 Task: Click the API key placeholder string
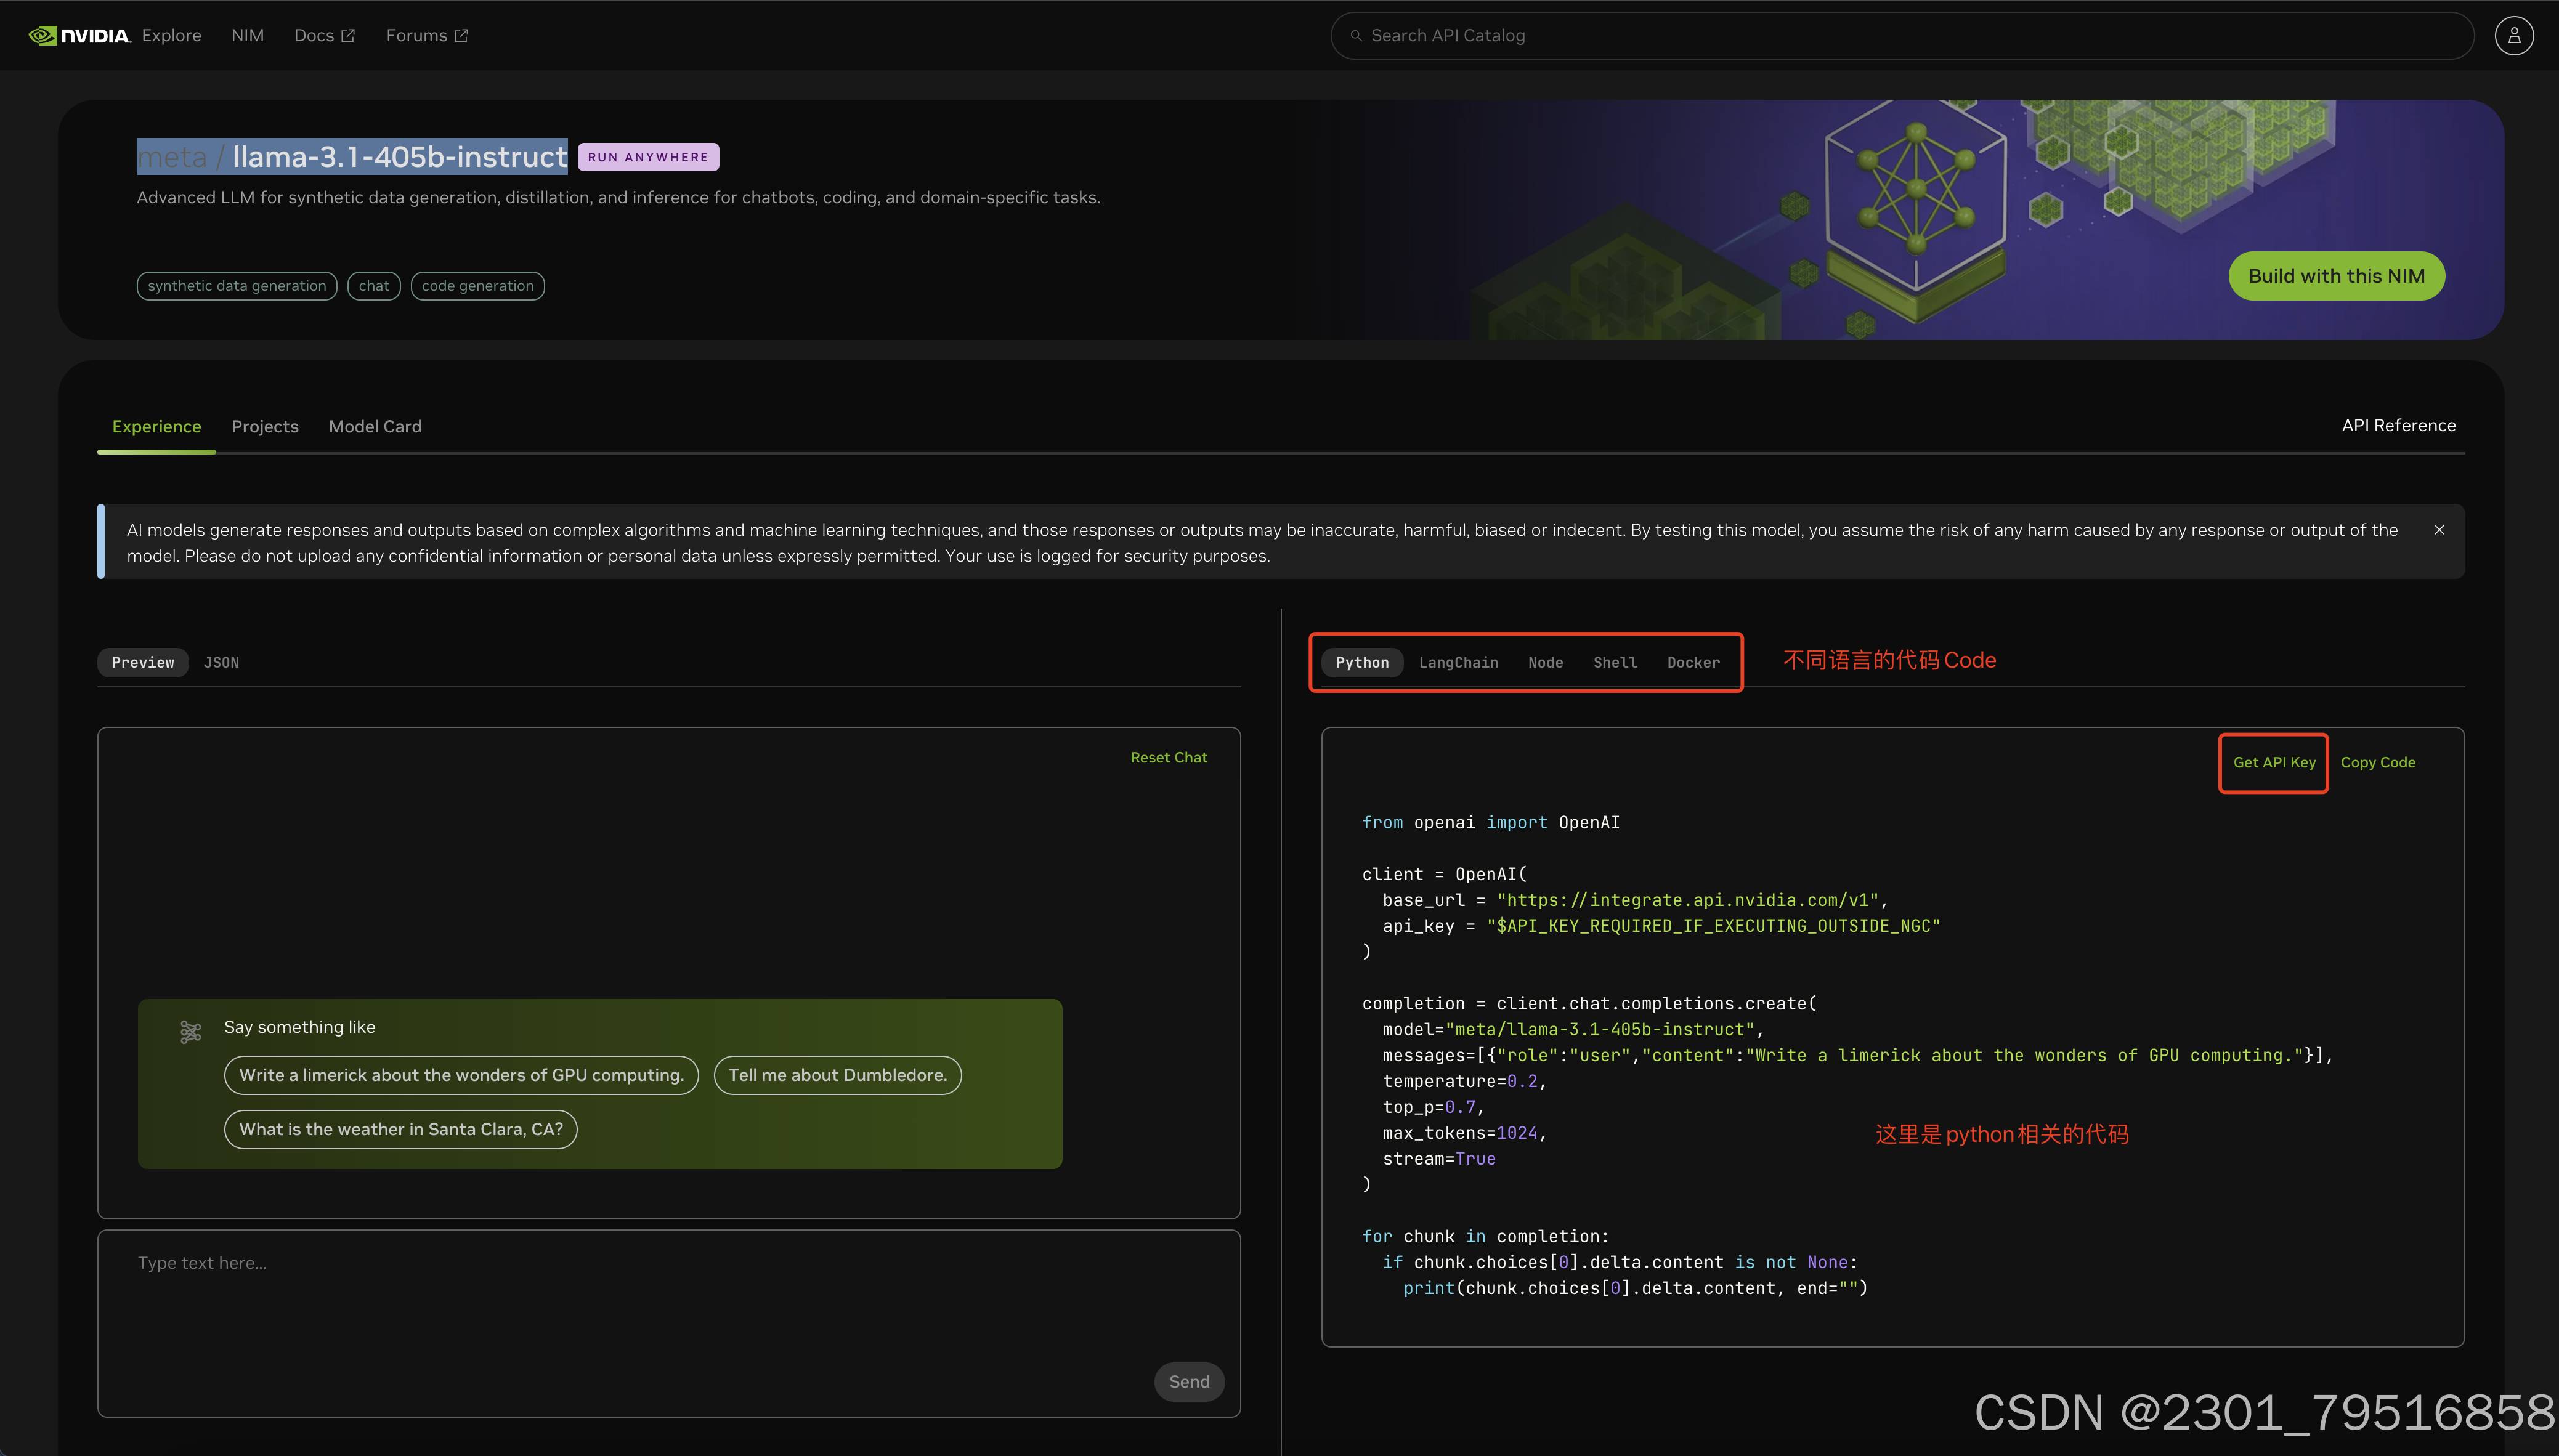(x=1713, y=926)
